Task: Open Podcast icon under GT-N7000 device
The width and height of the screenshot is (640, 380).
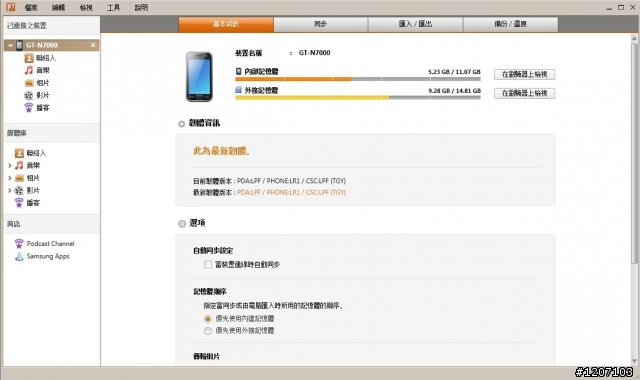Action: click(29, 108)
